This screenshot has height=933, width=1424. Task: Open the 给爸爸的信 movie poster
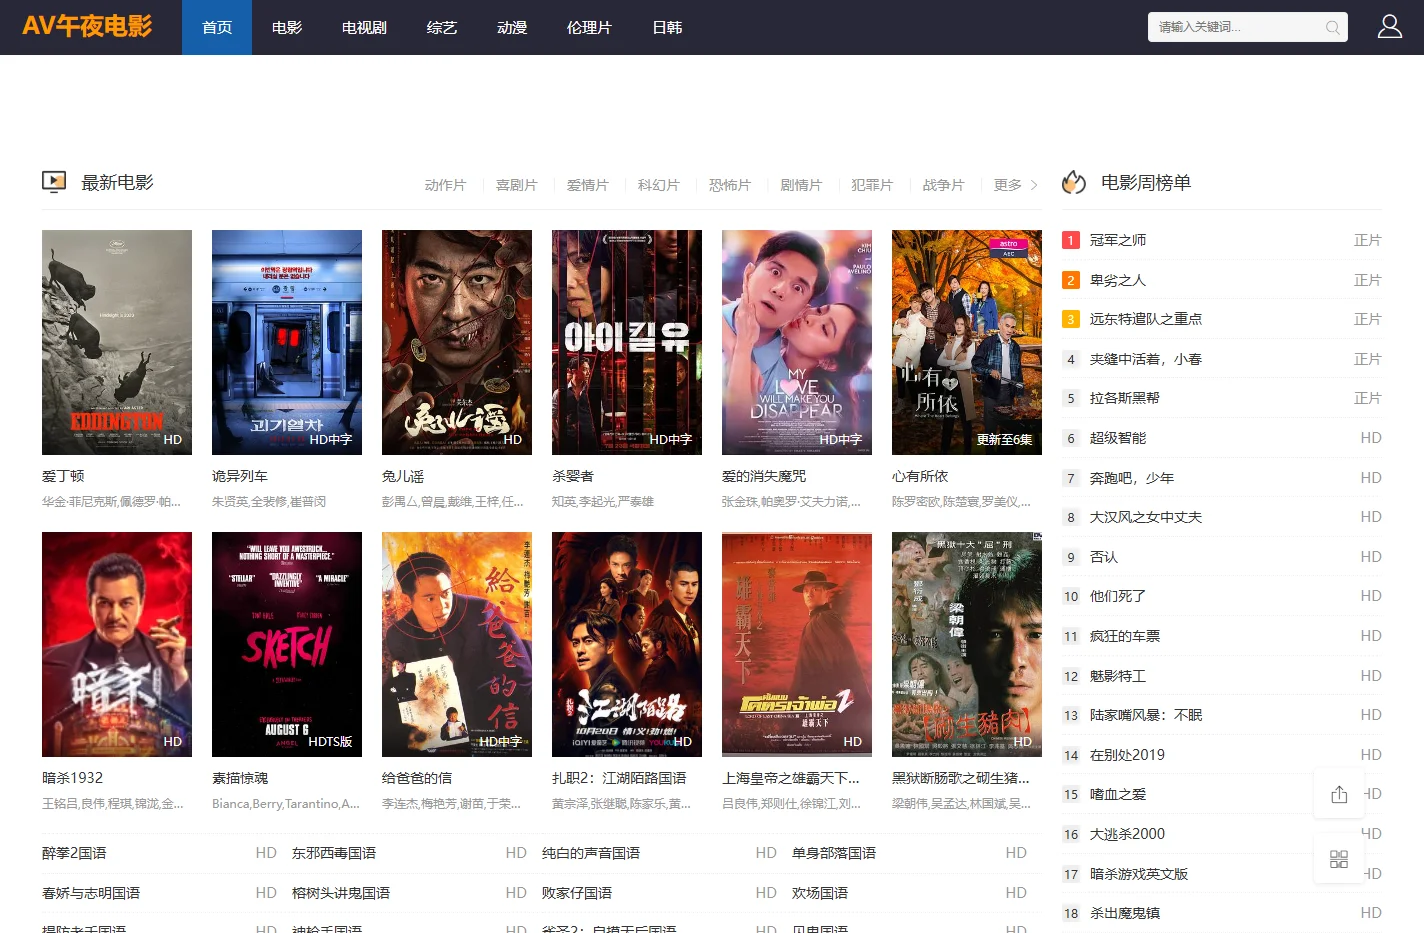(457, 644)
